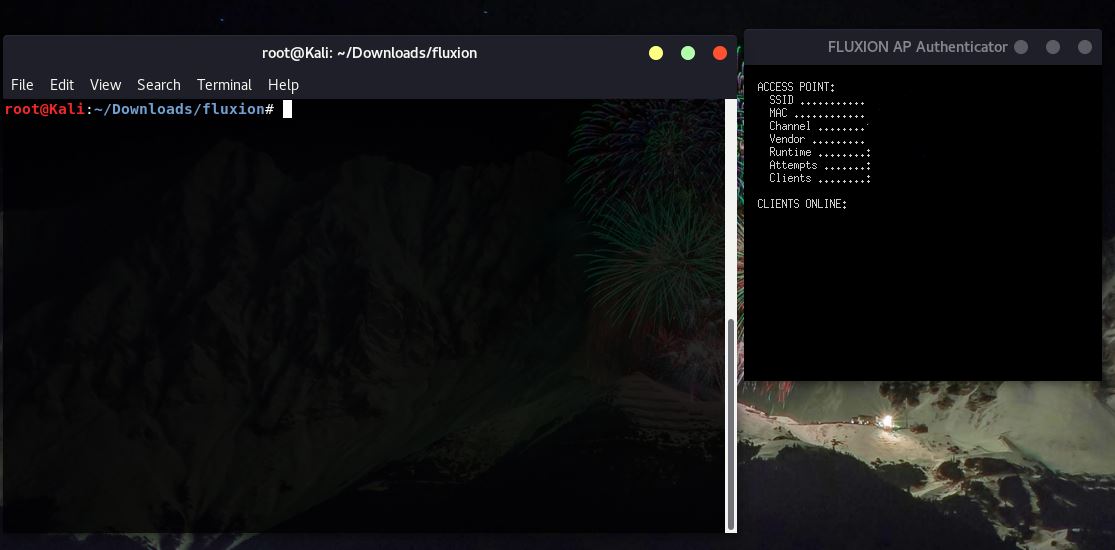The image size is (1115, 550).
Task: Maximize terminal with green button
Action: [x=688, y=53]
